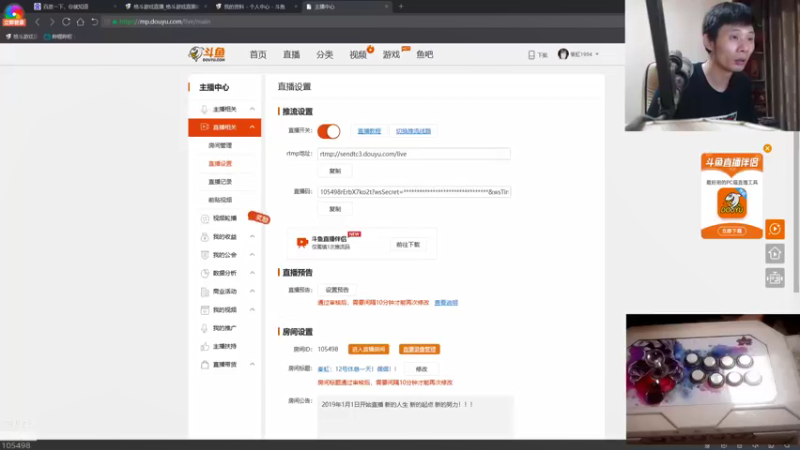Open a new browser tab with plus
The height and width of the screenshot is (450, 800).
401,7
